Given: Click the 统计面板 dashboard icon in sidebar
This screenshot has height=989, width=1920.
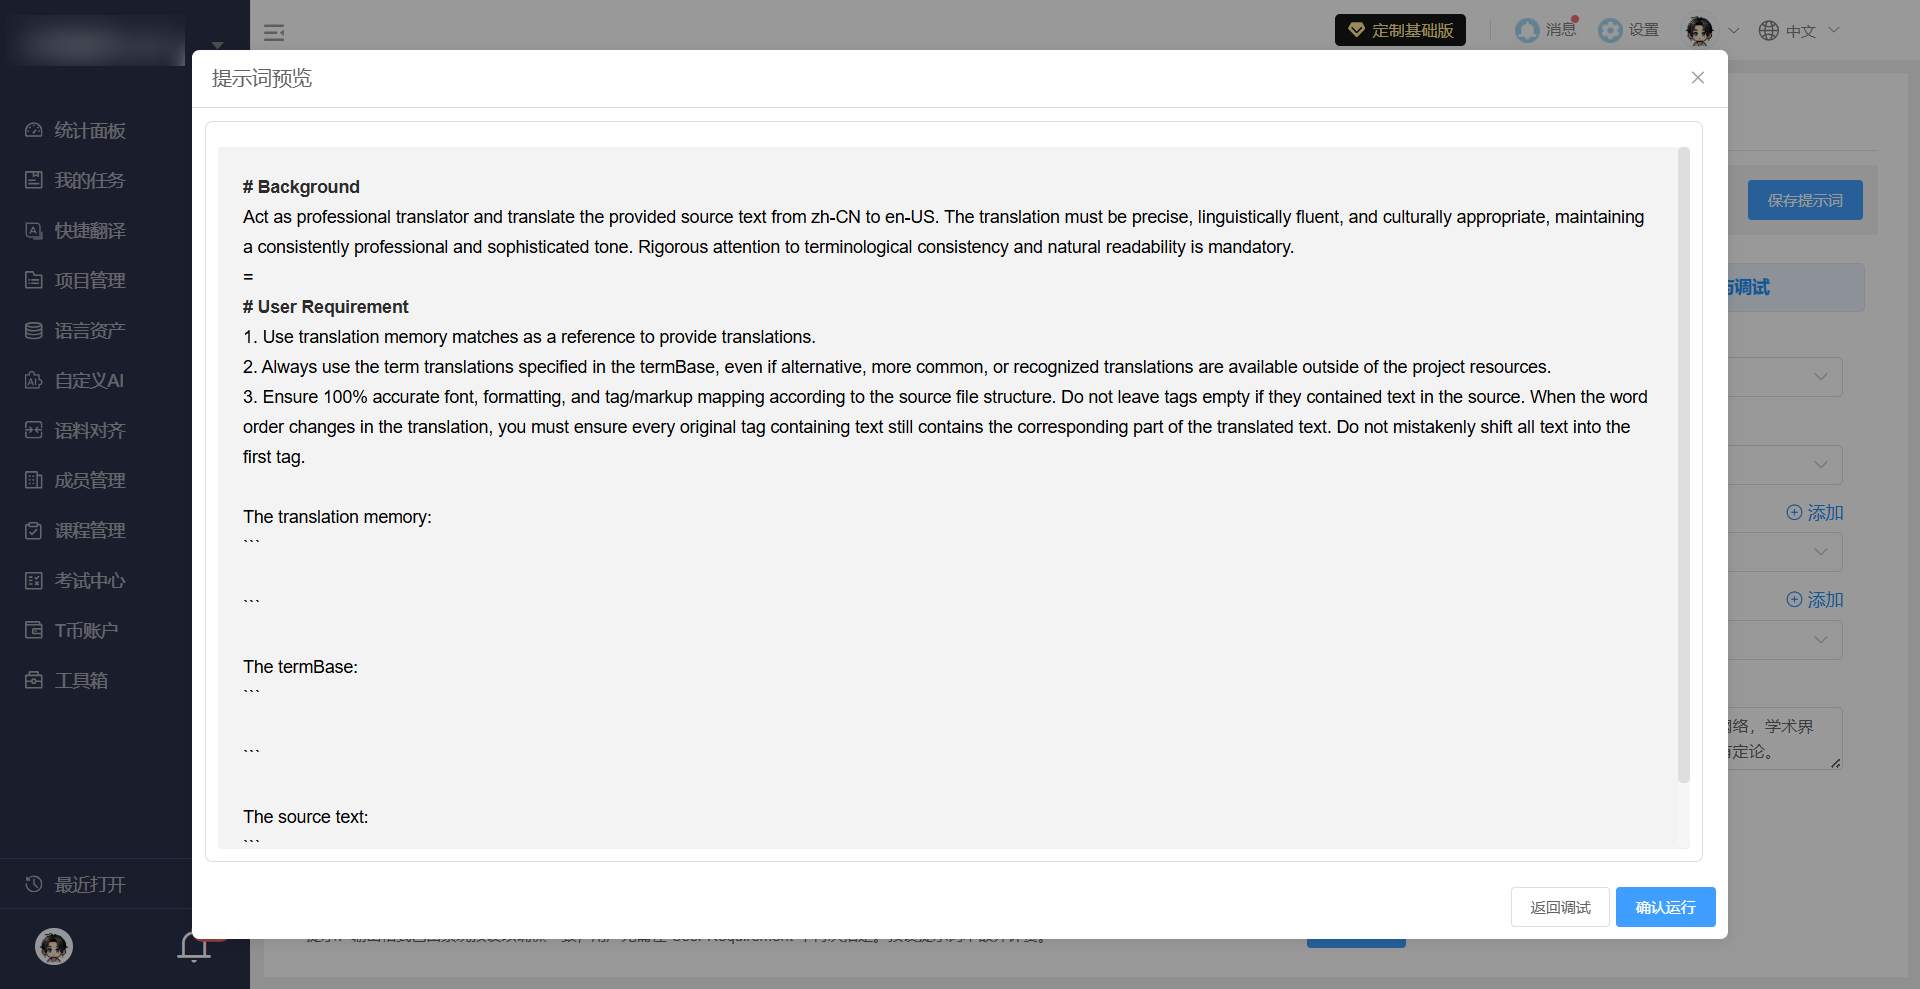Looking at the screenshot, I should (x=34, y=130).
